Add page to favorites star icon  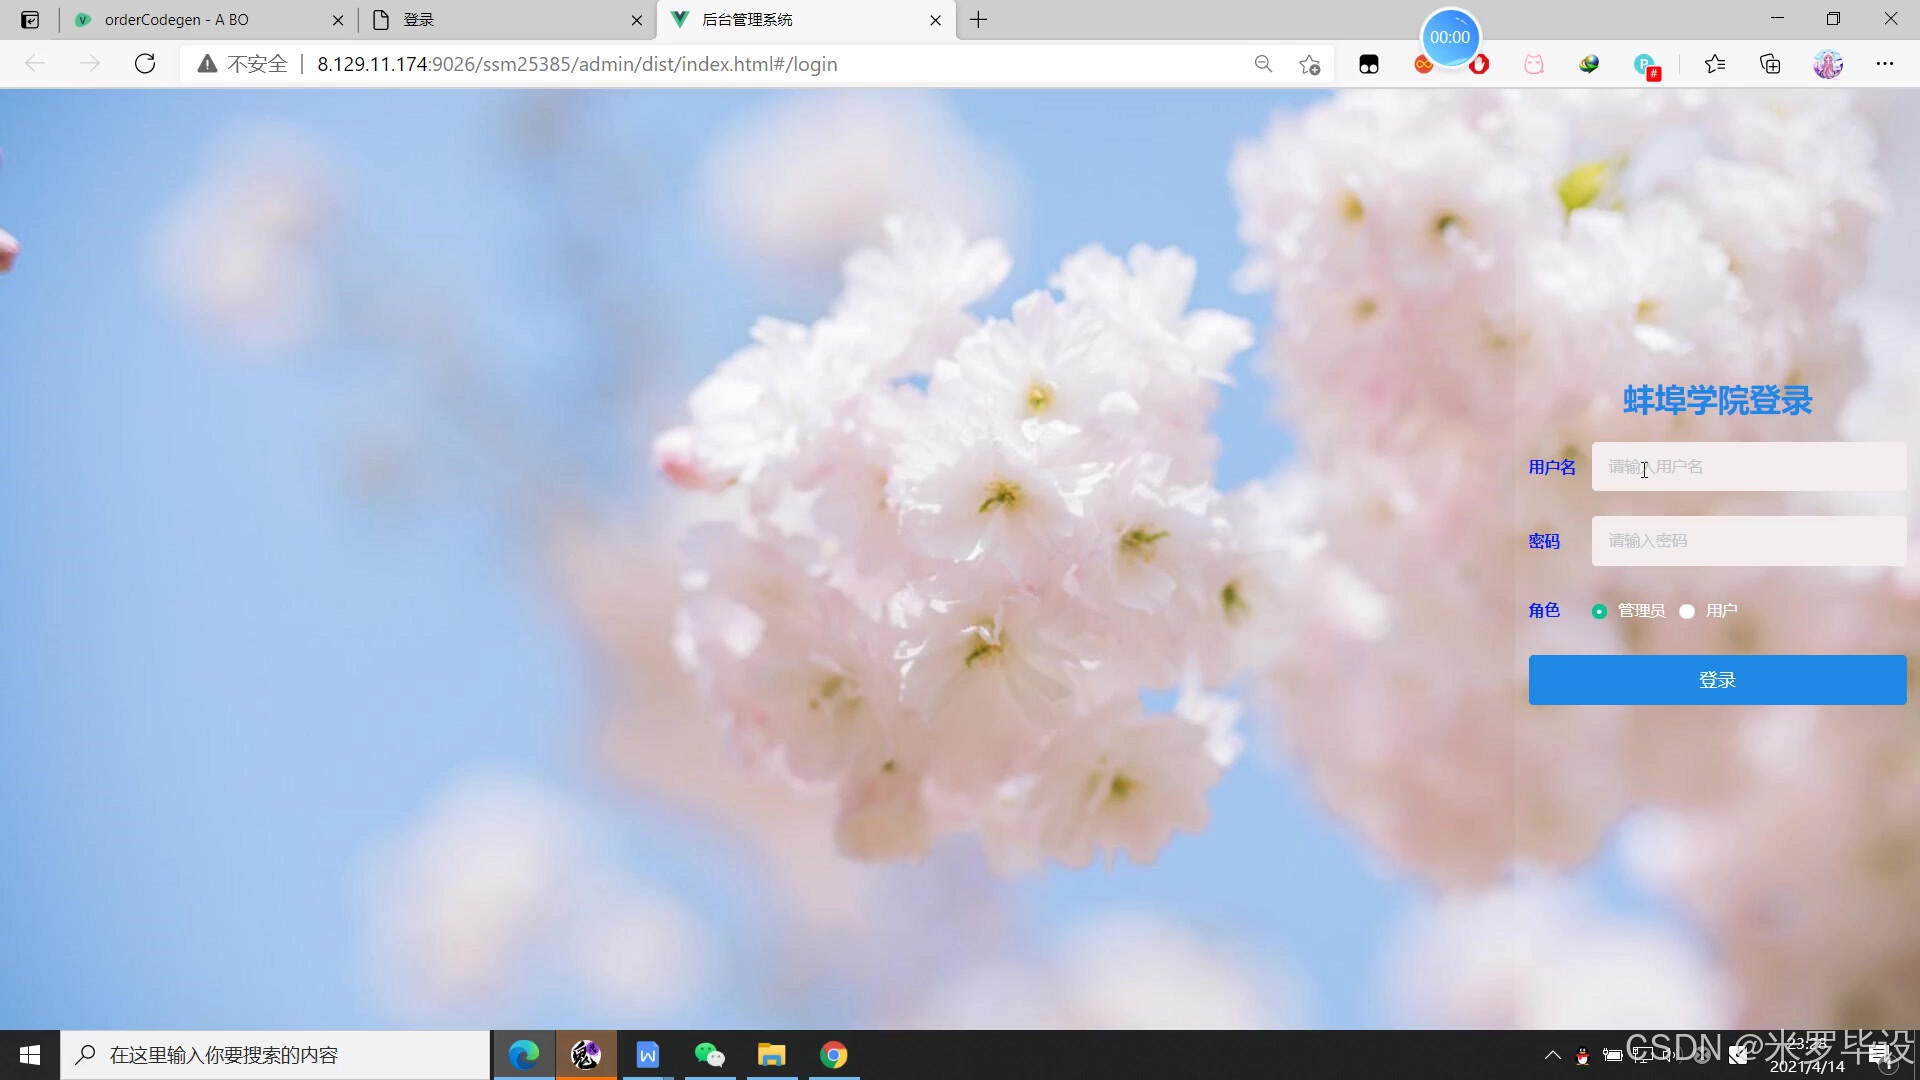point(1309,64)
